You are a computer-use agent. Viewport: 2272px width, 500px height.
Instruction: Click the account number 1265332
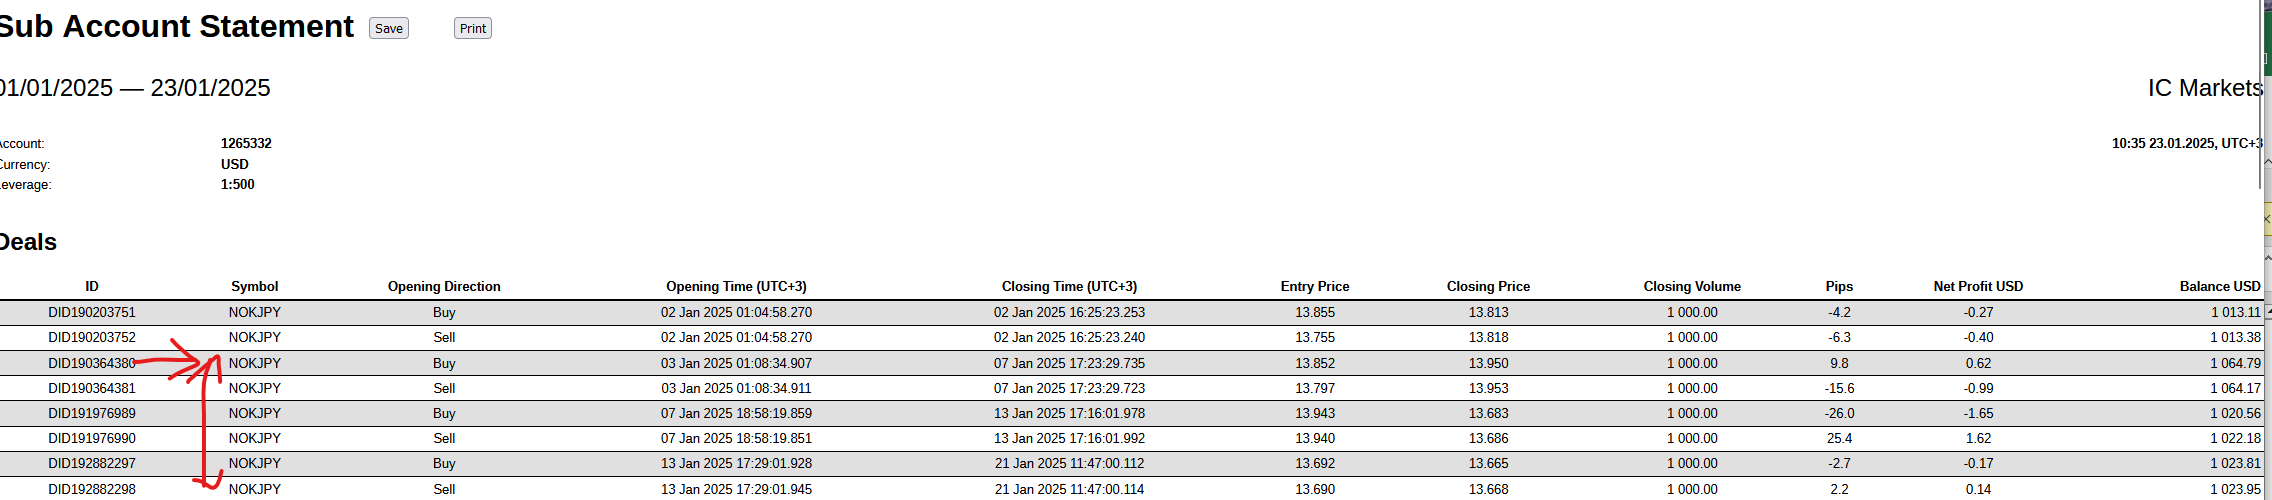[x=246, y=143]
